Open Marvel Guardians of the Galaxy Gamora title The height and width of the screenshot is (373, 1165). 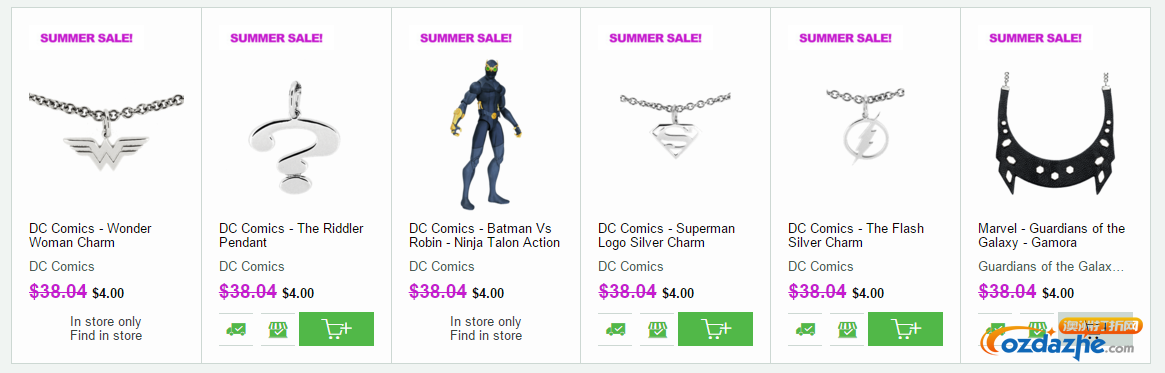point(1051,236)
